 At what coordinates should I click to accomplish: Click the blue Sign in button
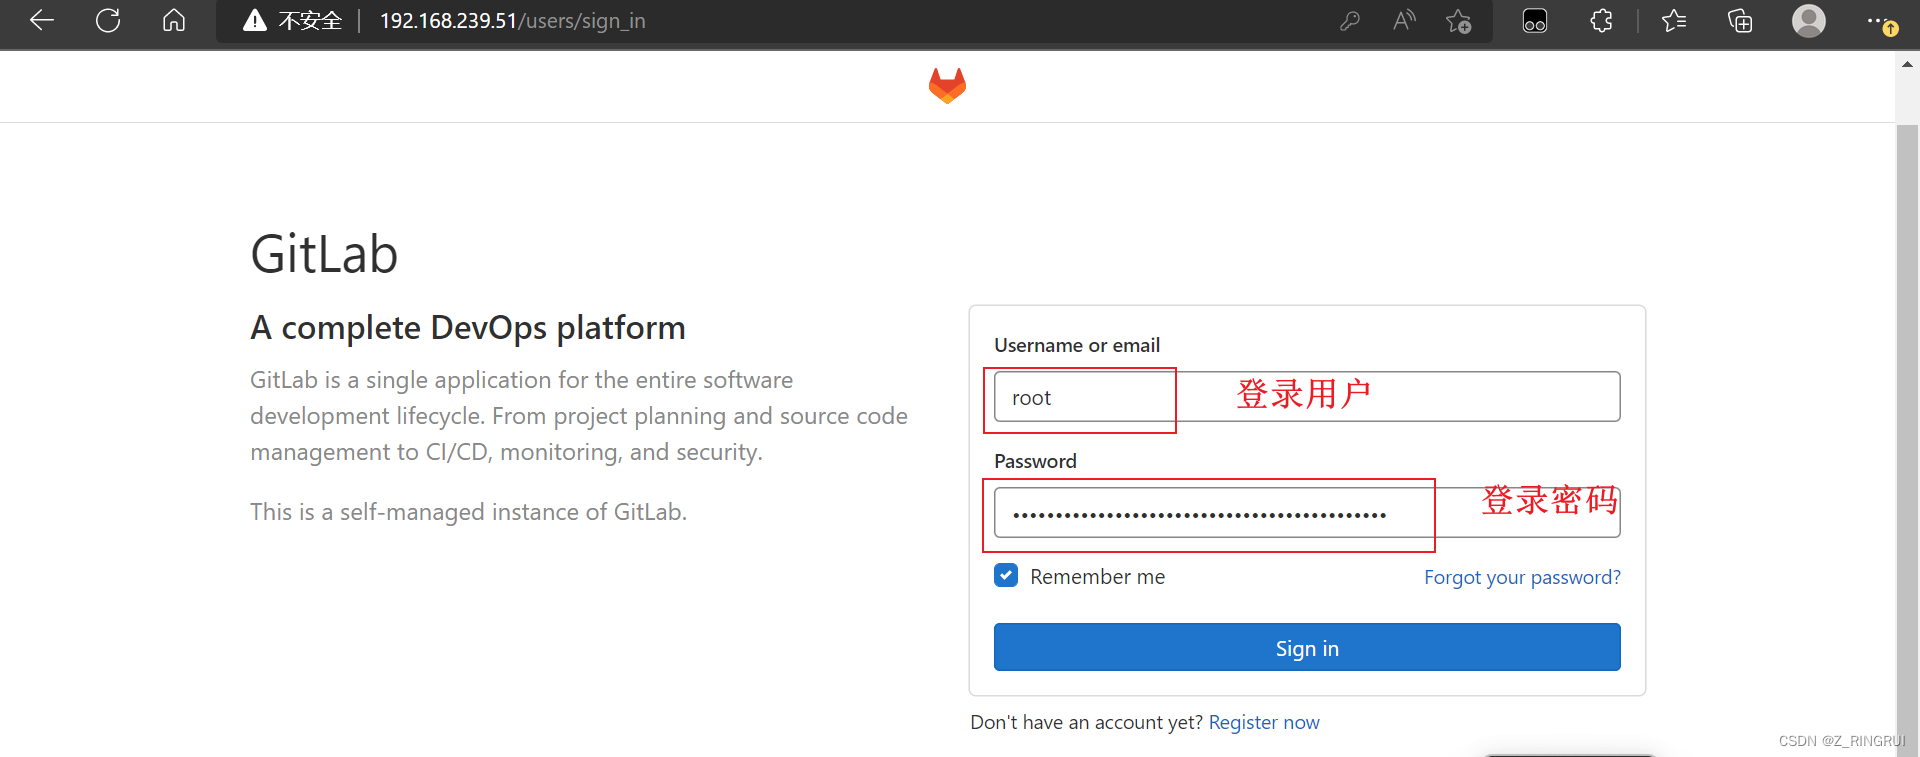pyautogui.click(x=1307, y=647)
